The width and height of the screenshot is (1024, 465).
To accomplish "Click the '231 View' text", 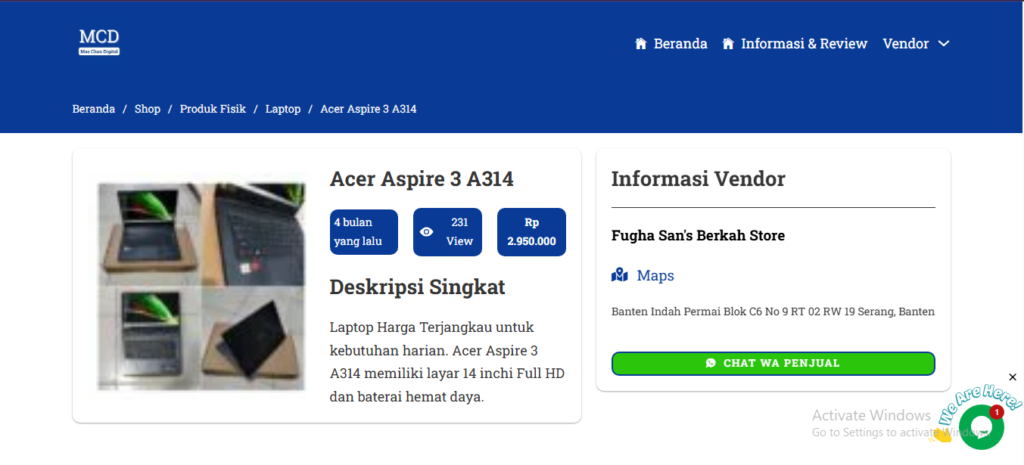I will coord(459,232).
